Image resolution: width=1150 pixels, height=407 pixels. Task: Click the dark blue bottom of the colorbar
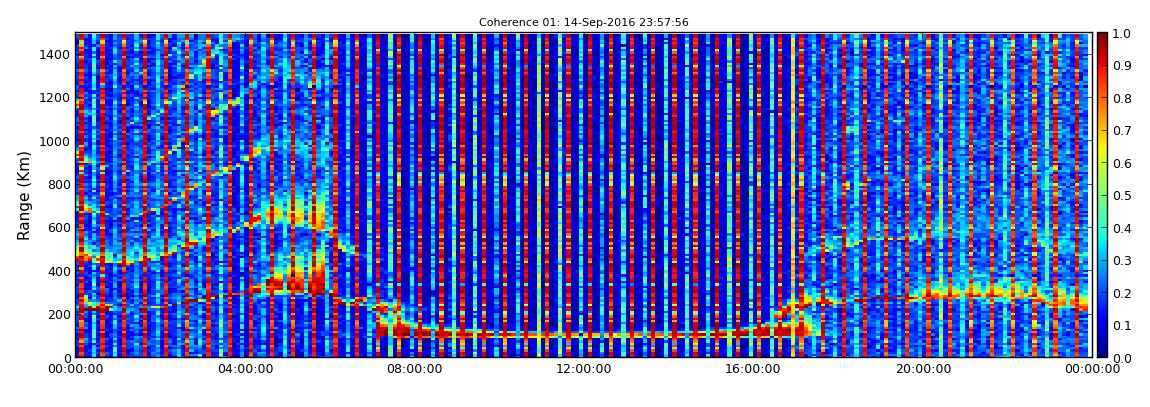(1103, 349)
